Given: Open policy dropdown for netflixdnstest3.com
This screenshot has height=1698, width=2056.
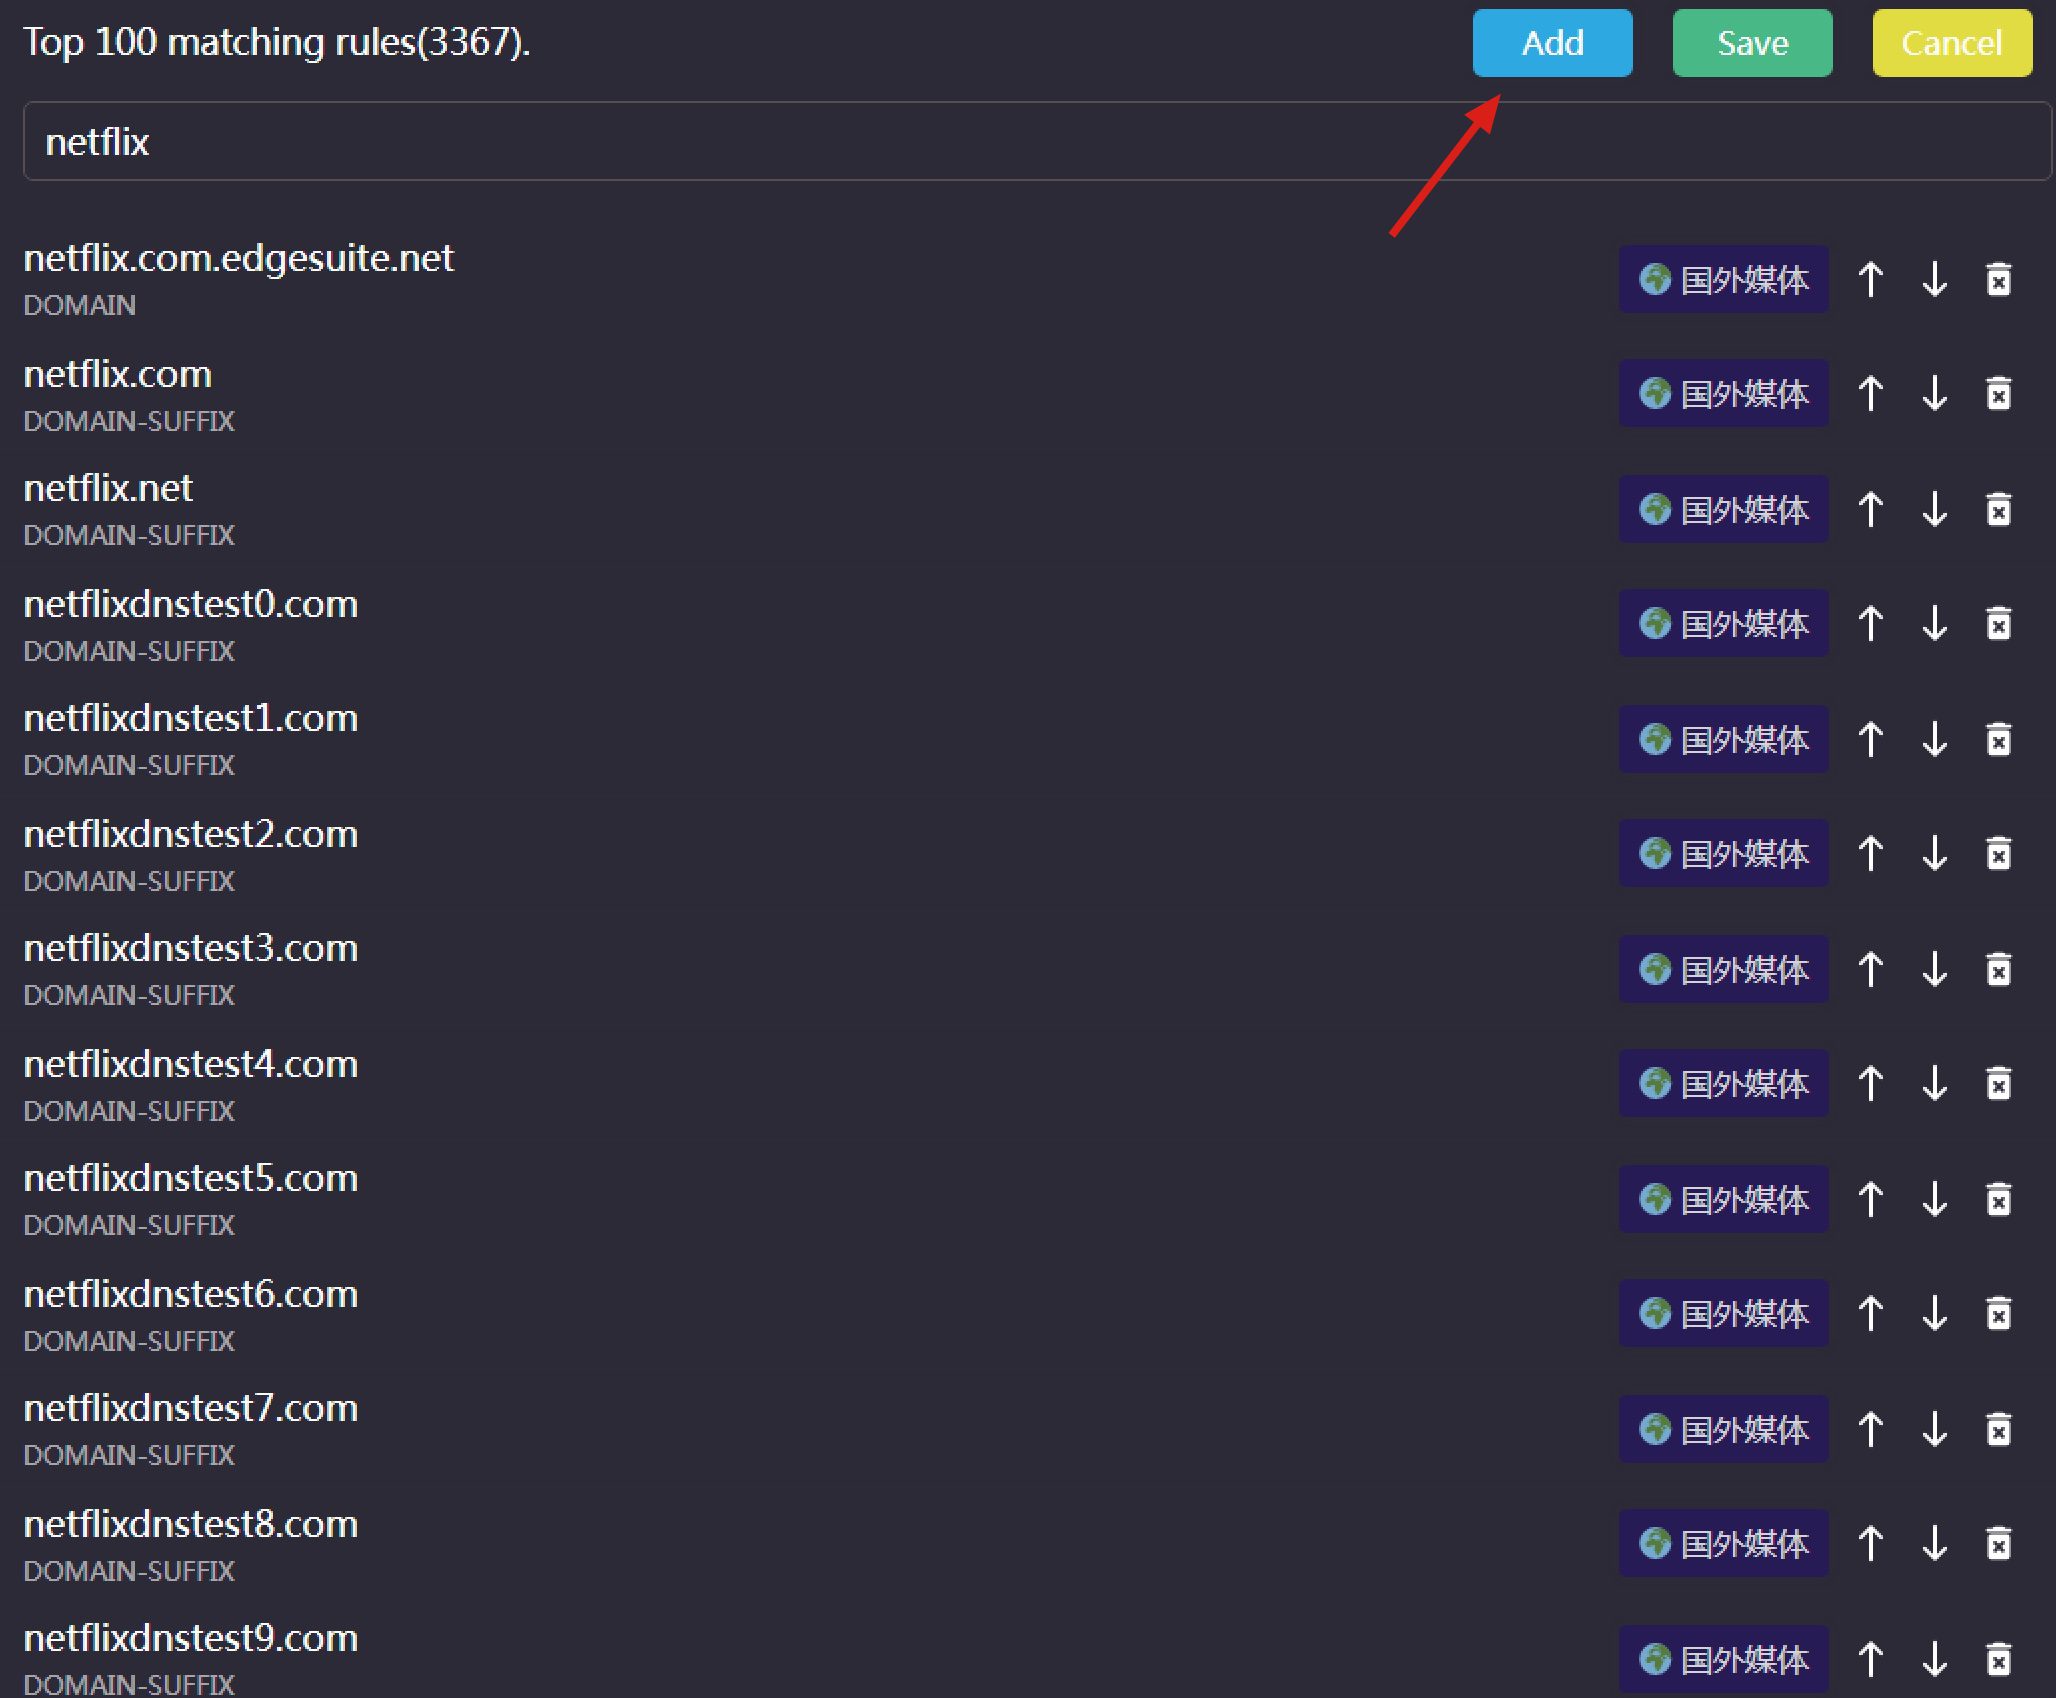Looking at the screenshot, I should point(1724,969).
